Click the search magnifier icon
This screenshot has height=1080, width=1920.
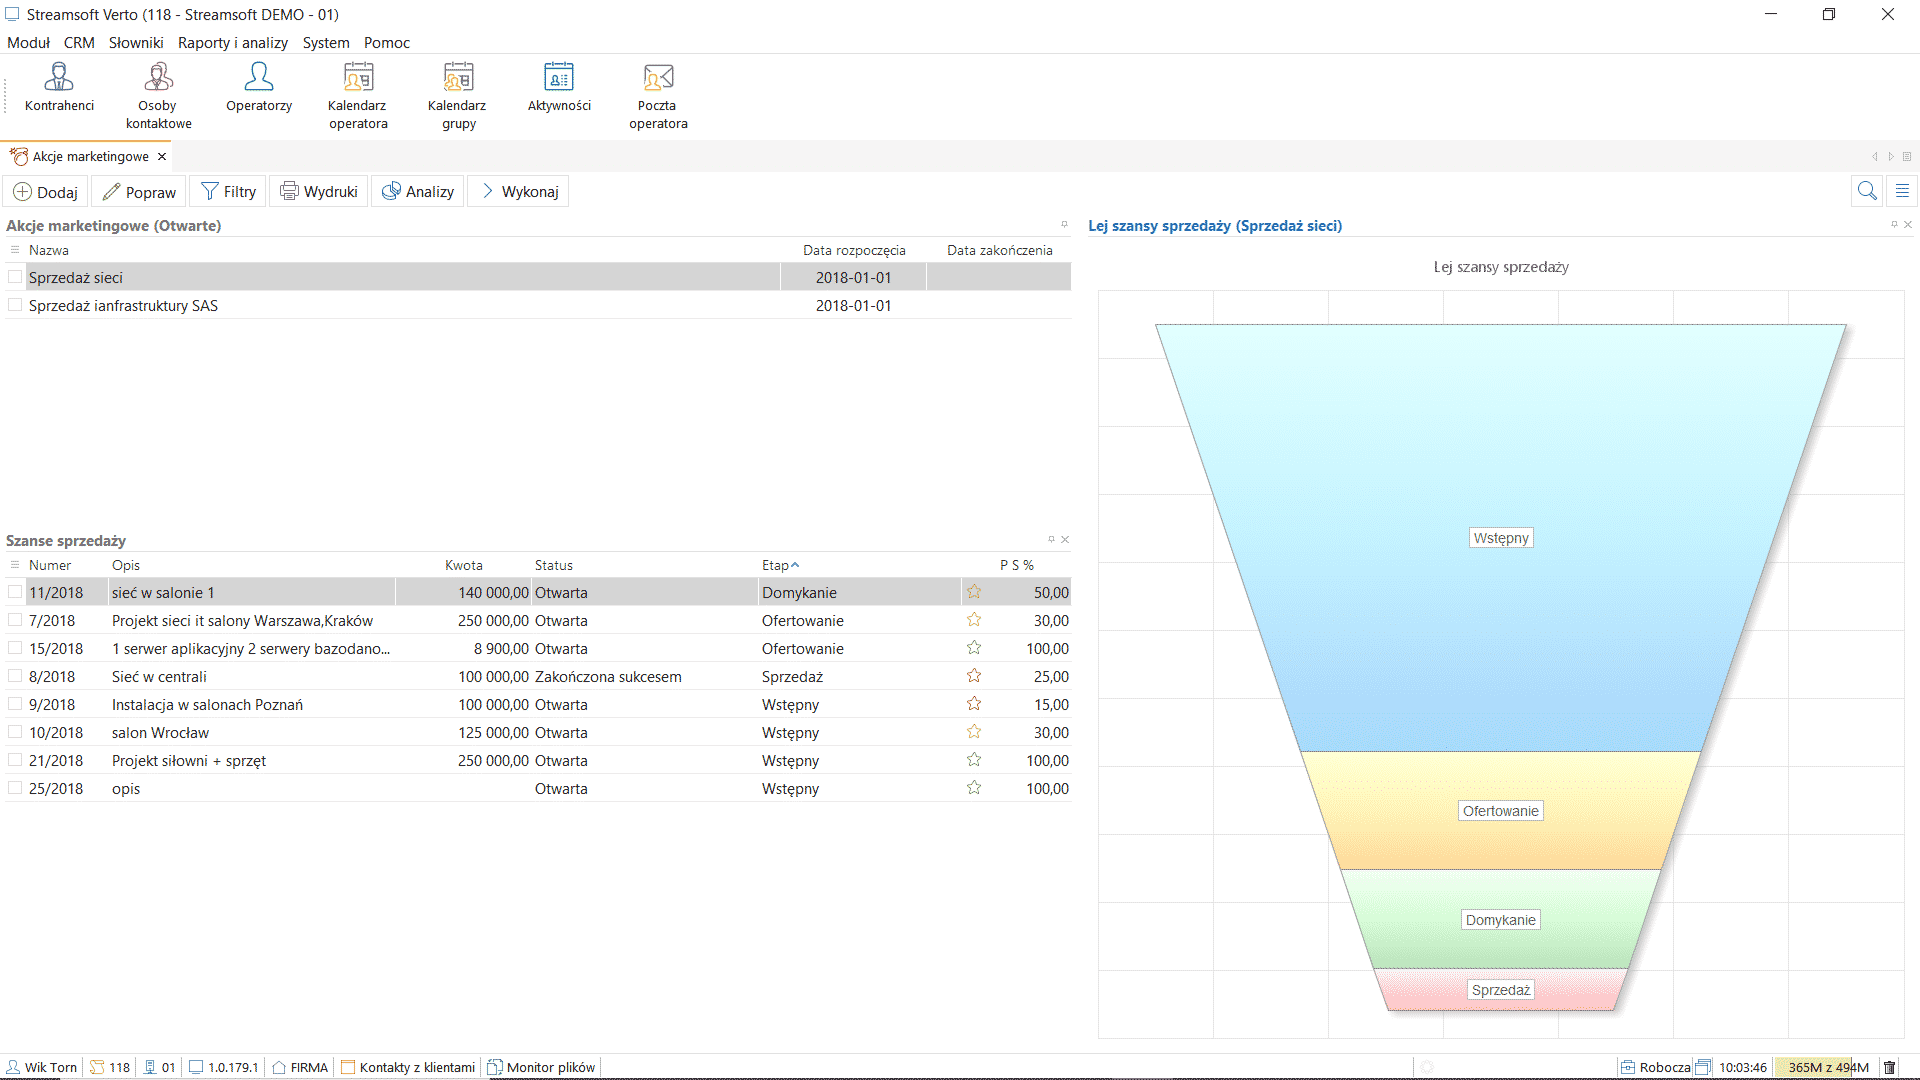(1866, 191)
